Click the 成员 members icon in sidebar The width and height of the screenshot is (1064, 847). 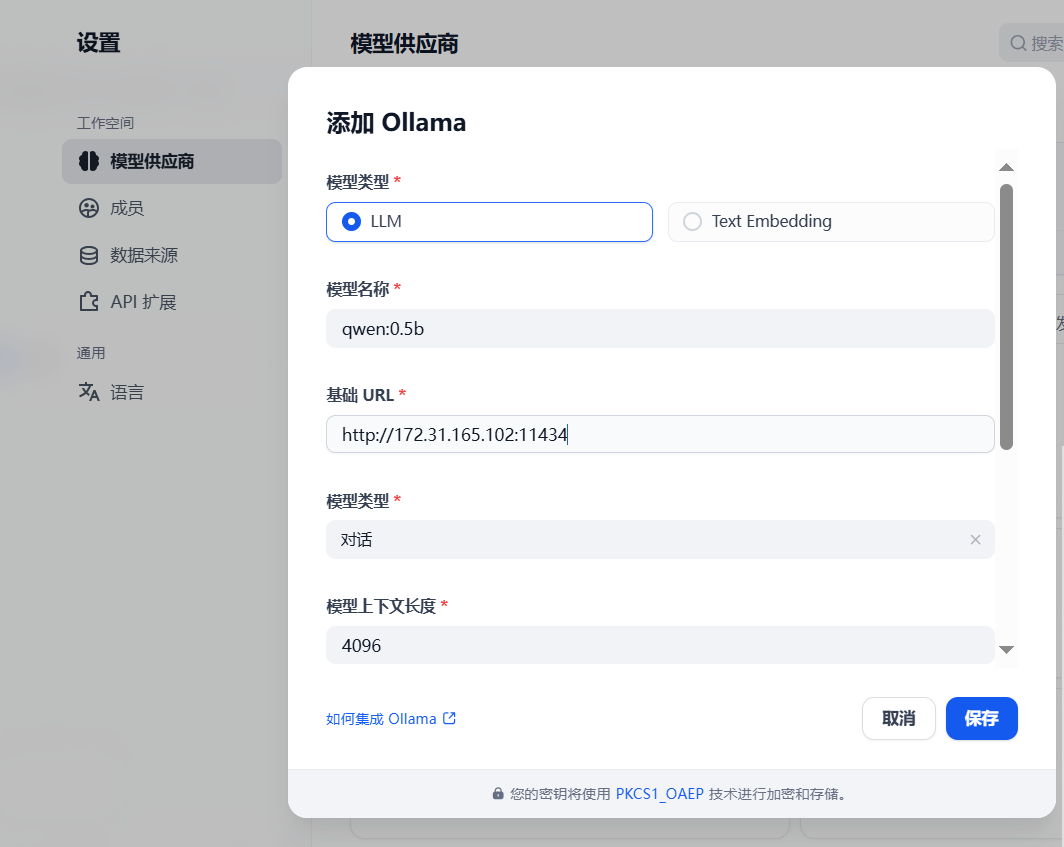[89, 208]
